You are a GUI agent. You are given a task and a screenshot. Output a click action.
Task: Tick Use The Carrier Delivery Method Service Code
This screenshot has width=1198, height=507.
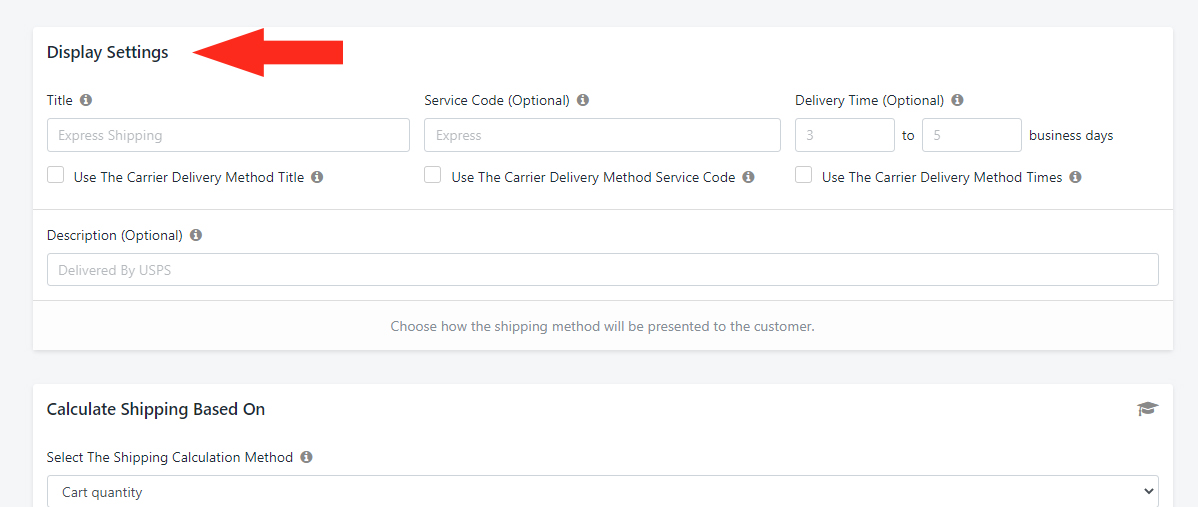(x=433, y=175)
